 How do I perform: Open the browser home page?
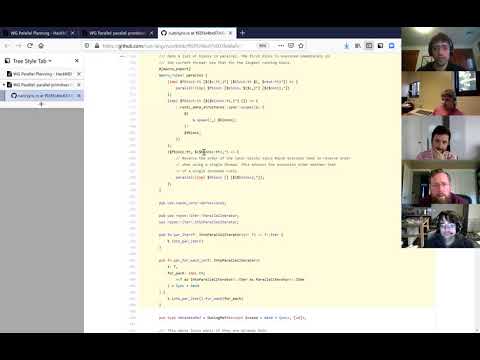(41, 46)
